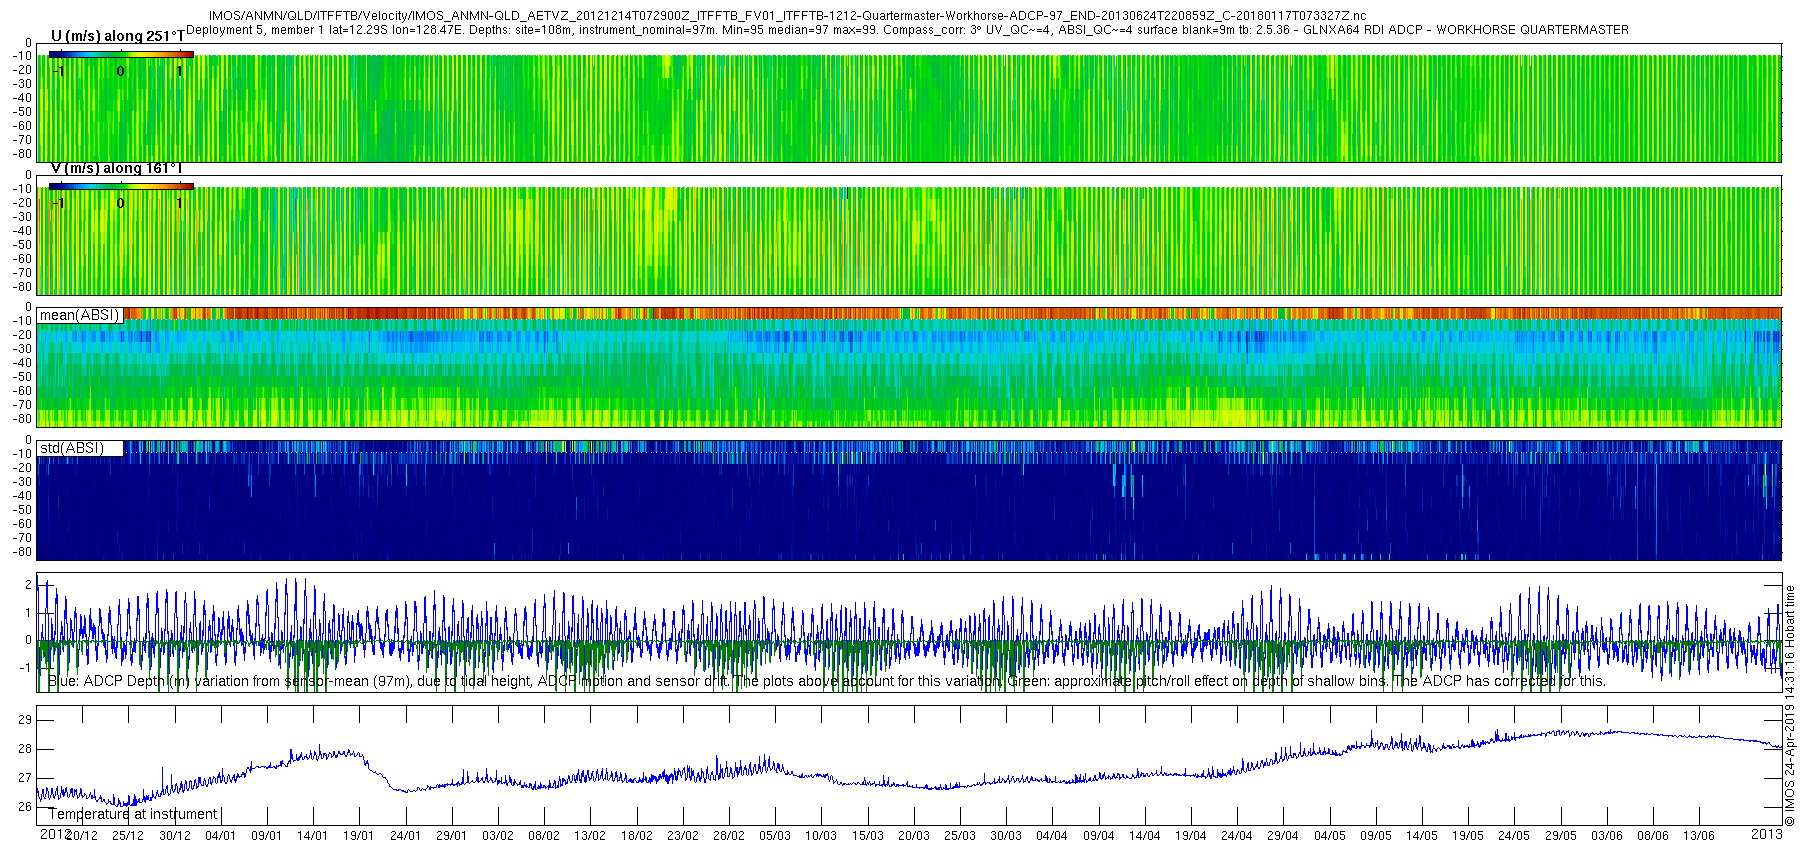Select the 'V (m/s) along 161°T' panel title

[x=117, y=169]
